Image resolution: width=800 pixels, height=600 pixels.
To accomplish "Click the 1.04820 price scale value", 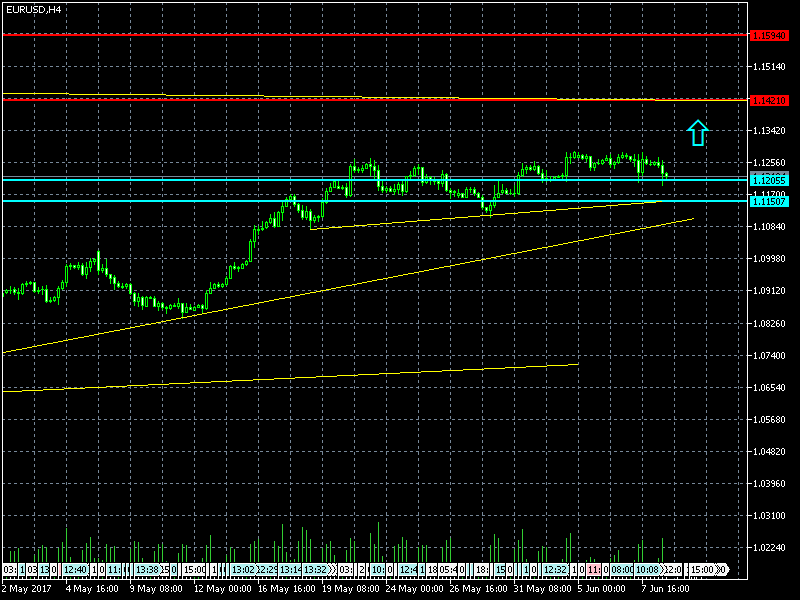I will [769, 453].
